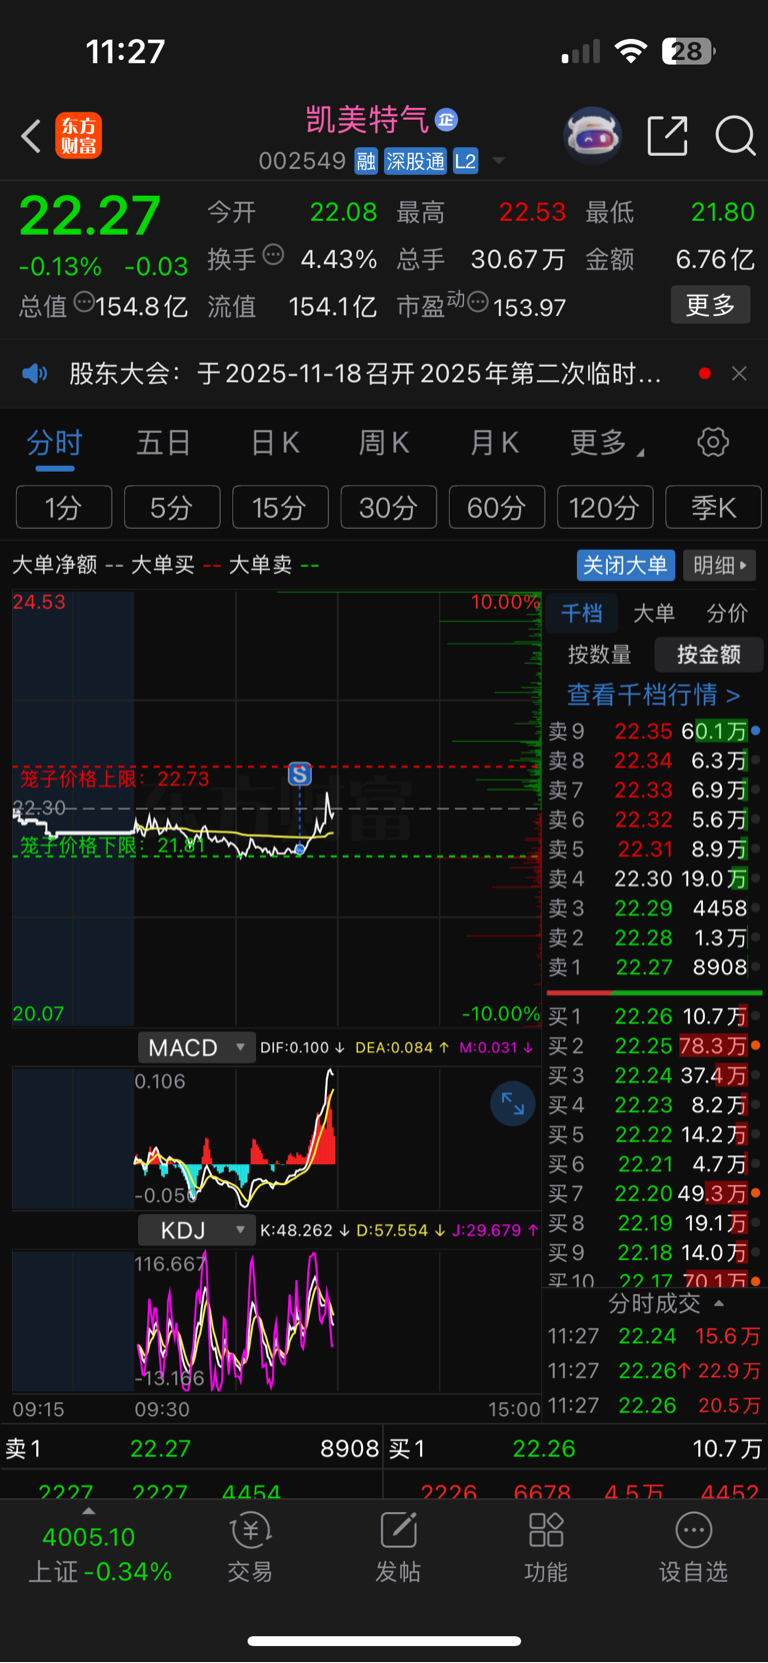
Task: Select 按数量 display mode
Action: (599, 655)
